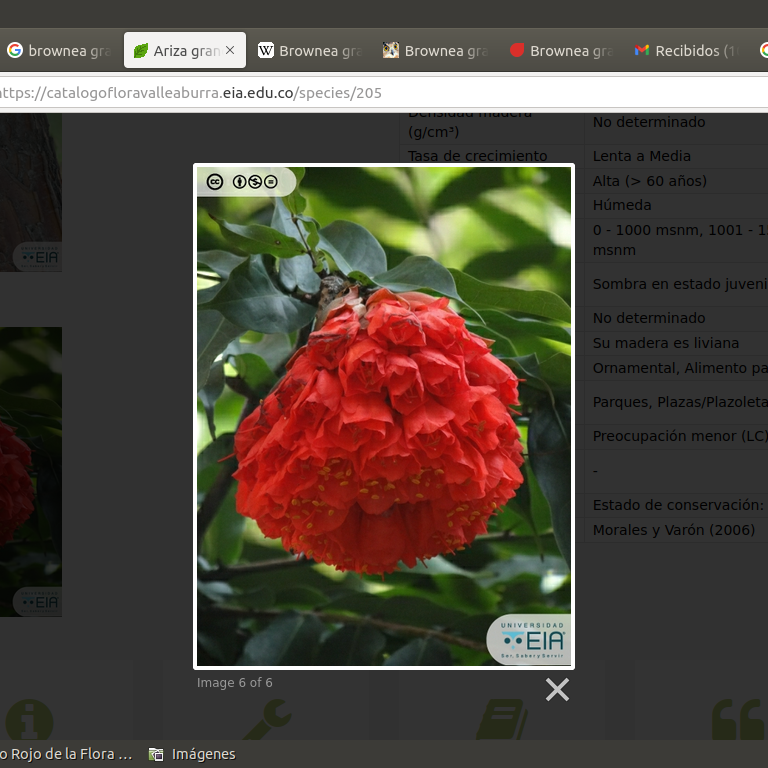
Task: Select the Brownea tab with the dog favicon
Action: point(435,50)
